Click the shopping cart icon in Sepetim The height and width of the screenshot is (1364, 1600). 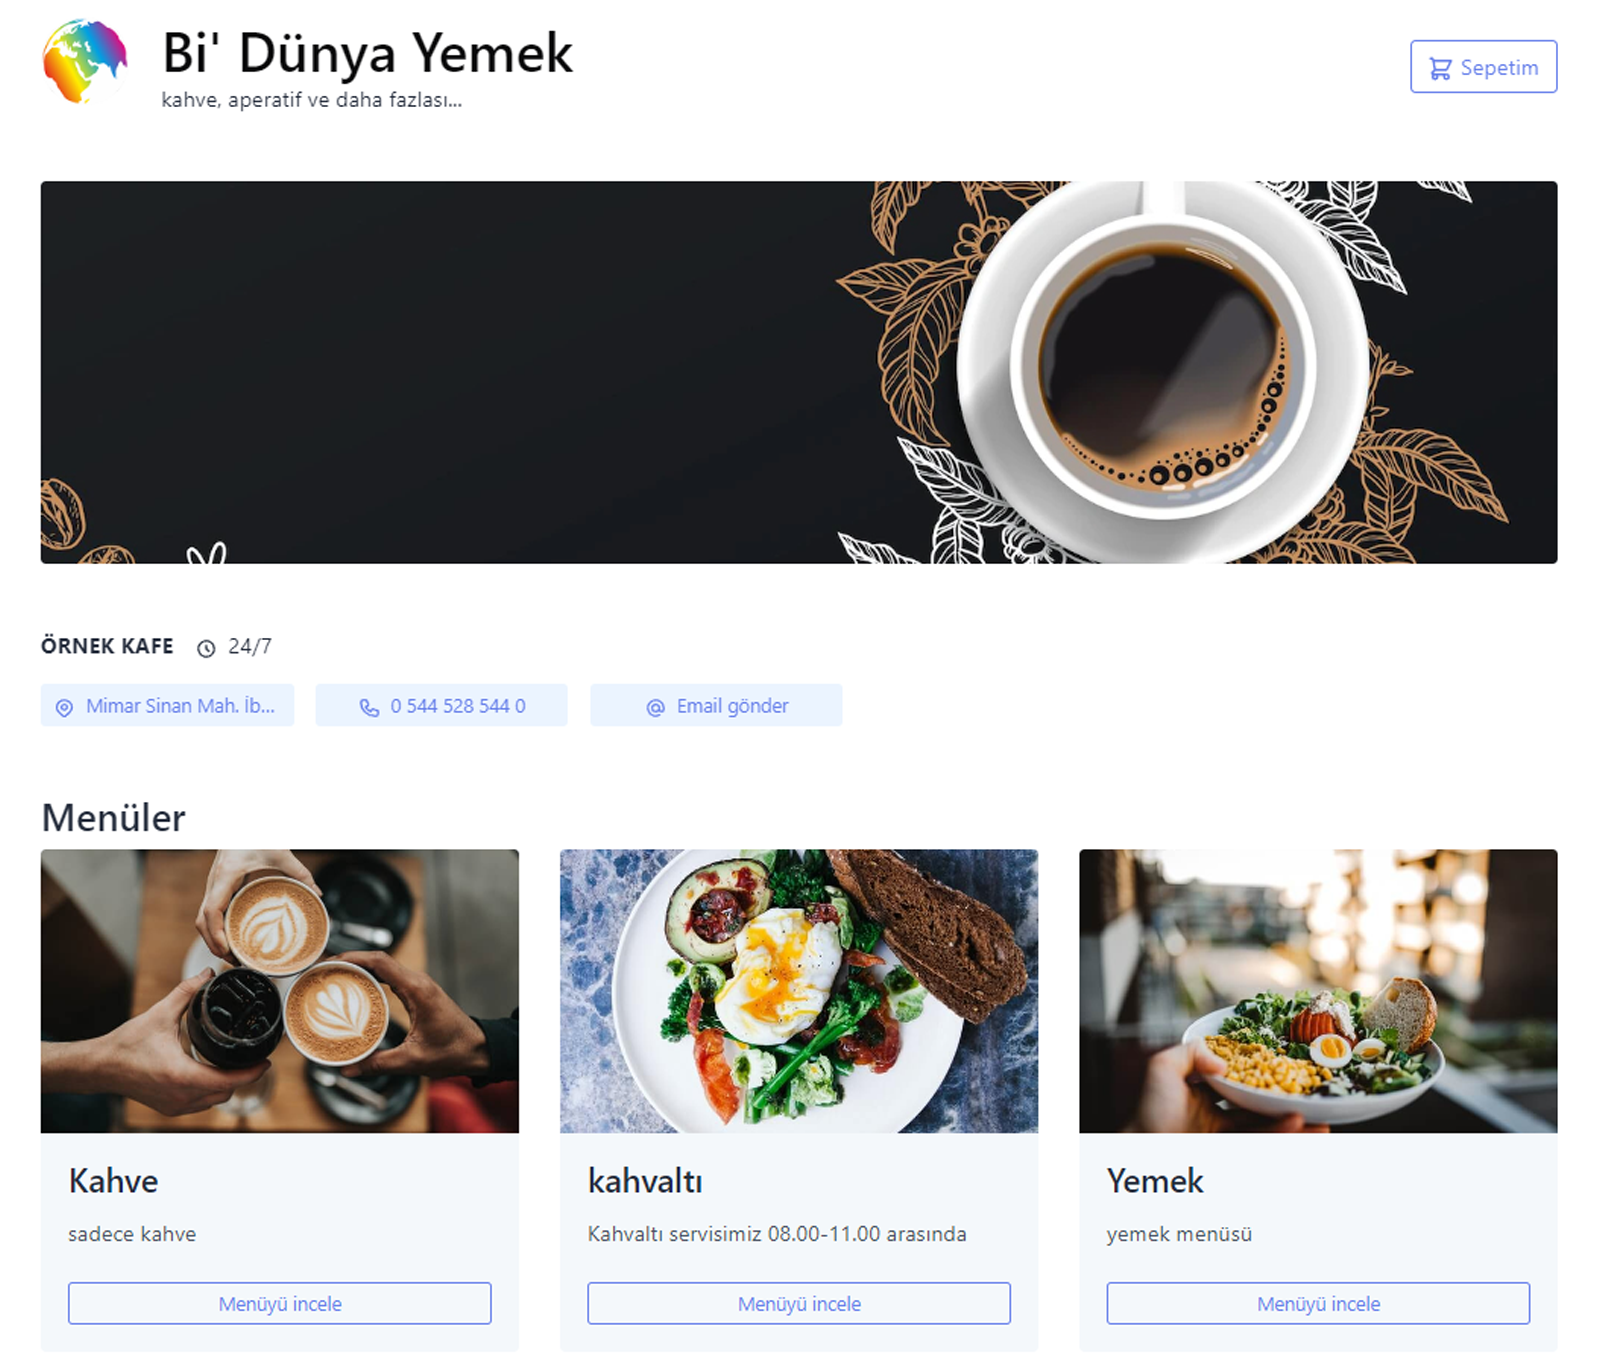click(x=1440, y=68)
